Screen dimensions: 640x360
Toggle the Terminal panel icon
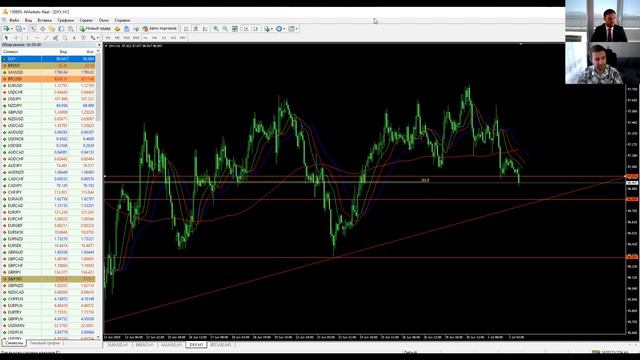pyautogui.click(x=61, y=29)
